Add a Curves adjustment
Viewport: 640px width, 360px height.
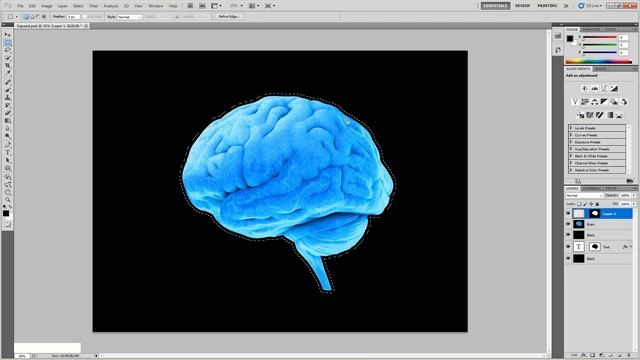tap(604, 88)
